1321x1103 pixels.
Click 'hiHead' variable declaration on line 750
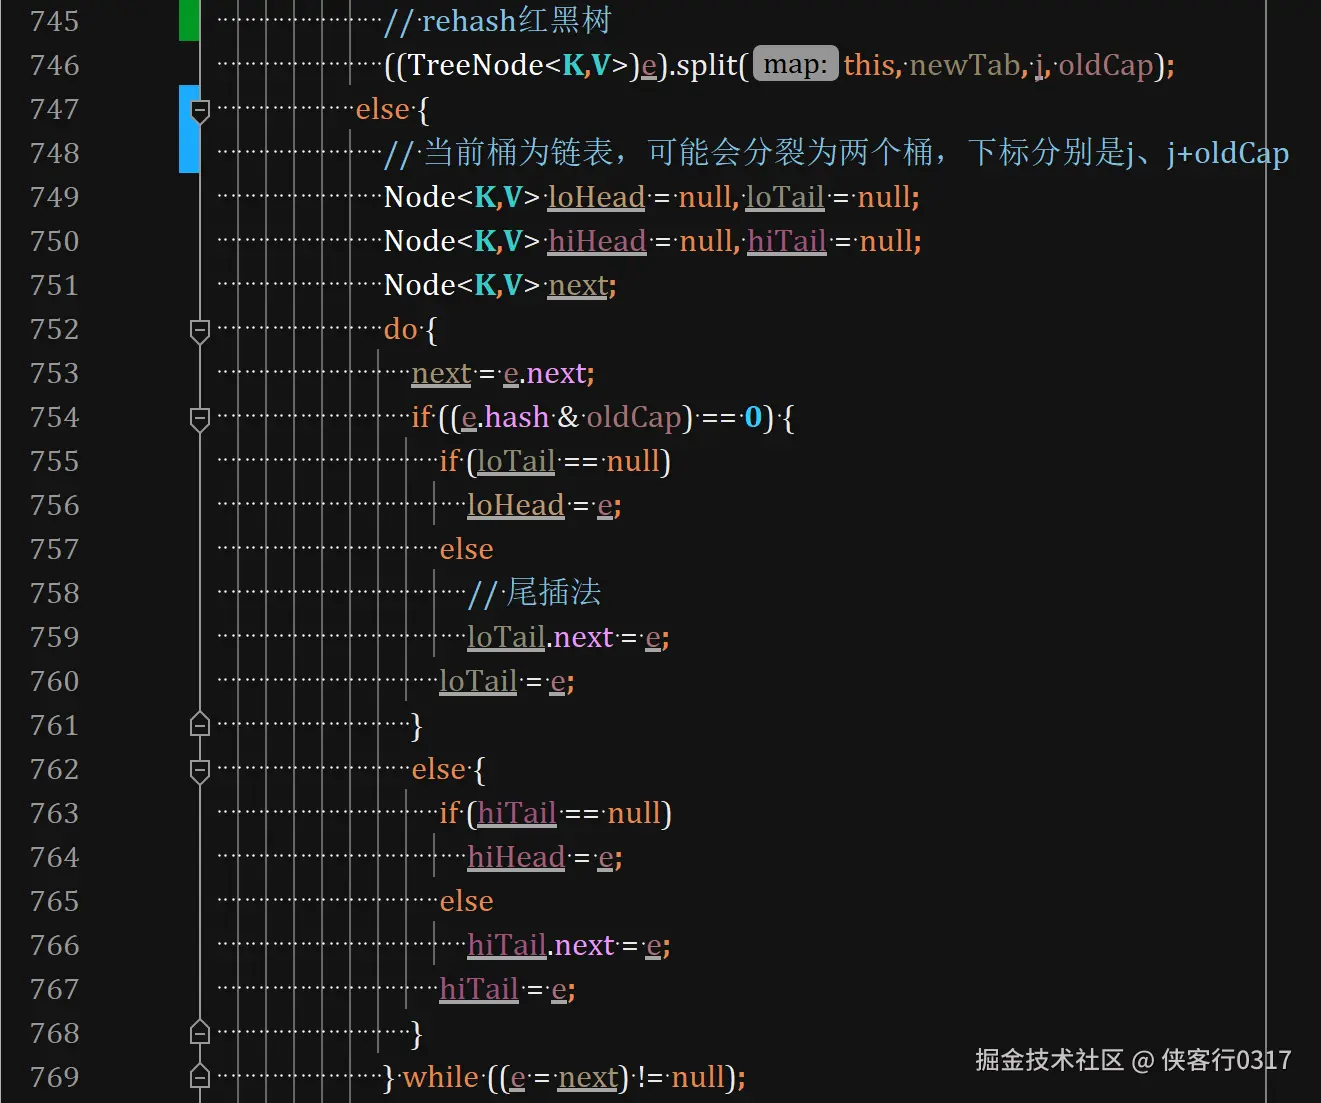[x=597, y=241]
